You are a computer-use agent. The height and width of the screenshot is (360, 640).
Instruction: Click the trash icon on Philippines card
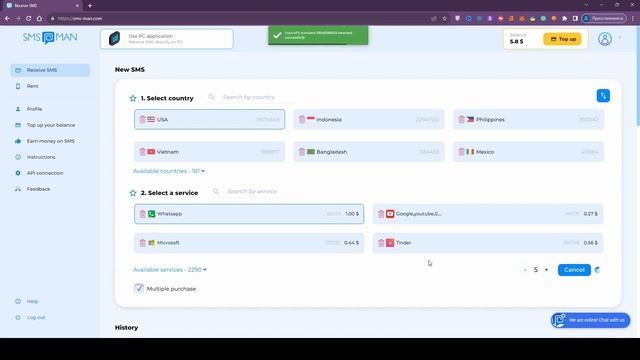click(461, 119)
